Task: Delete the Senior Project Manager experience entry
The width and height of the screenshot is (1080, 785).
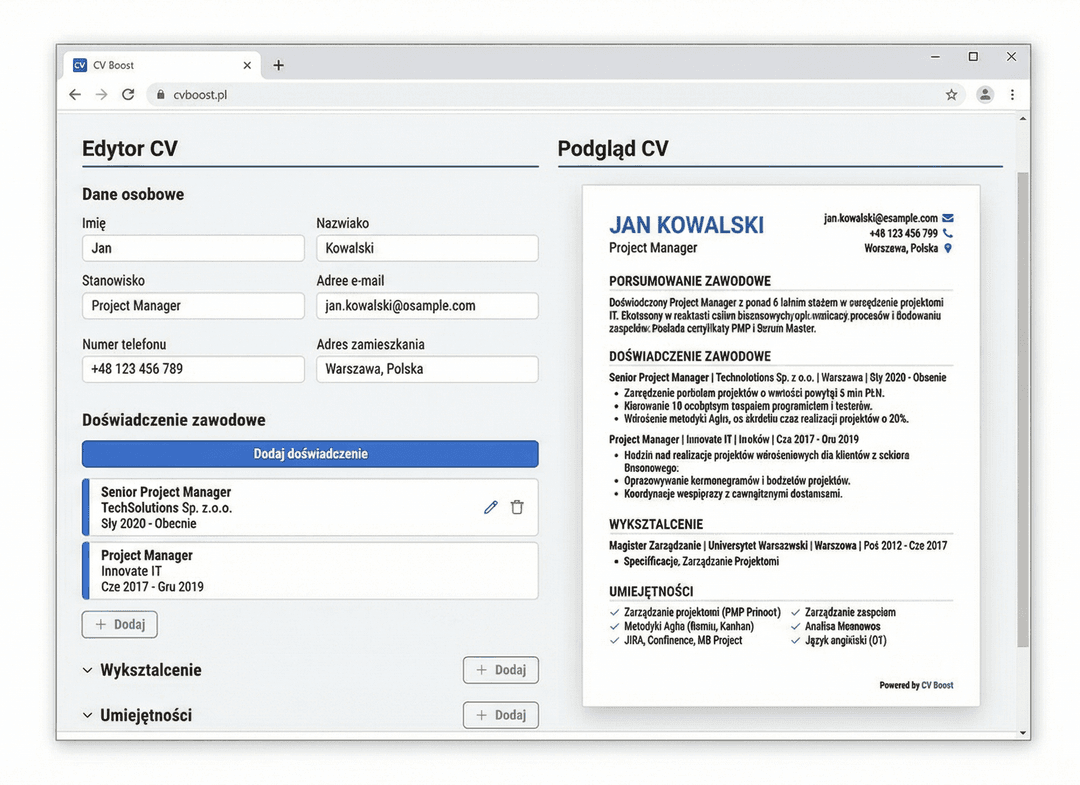Action: coord(517,507)
